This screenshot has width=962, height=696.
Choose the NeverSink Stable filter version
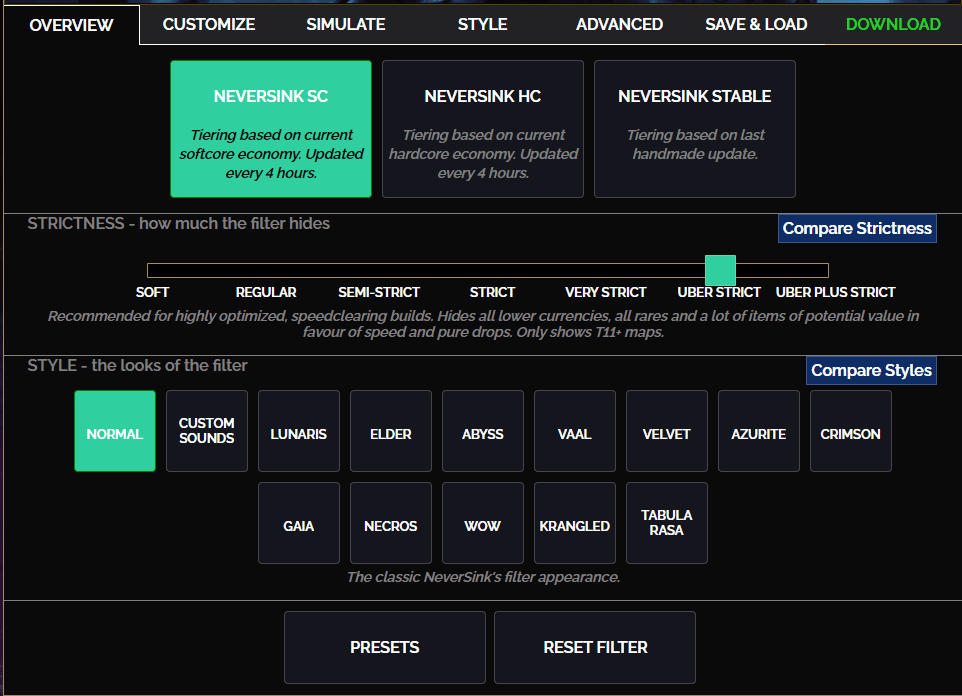coord(695,129)
